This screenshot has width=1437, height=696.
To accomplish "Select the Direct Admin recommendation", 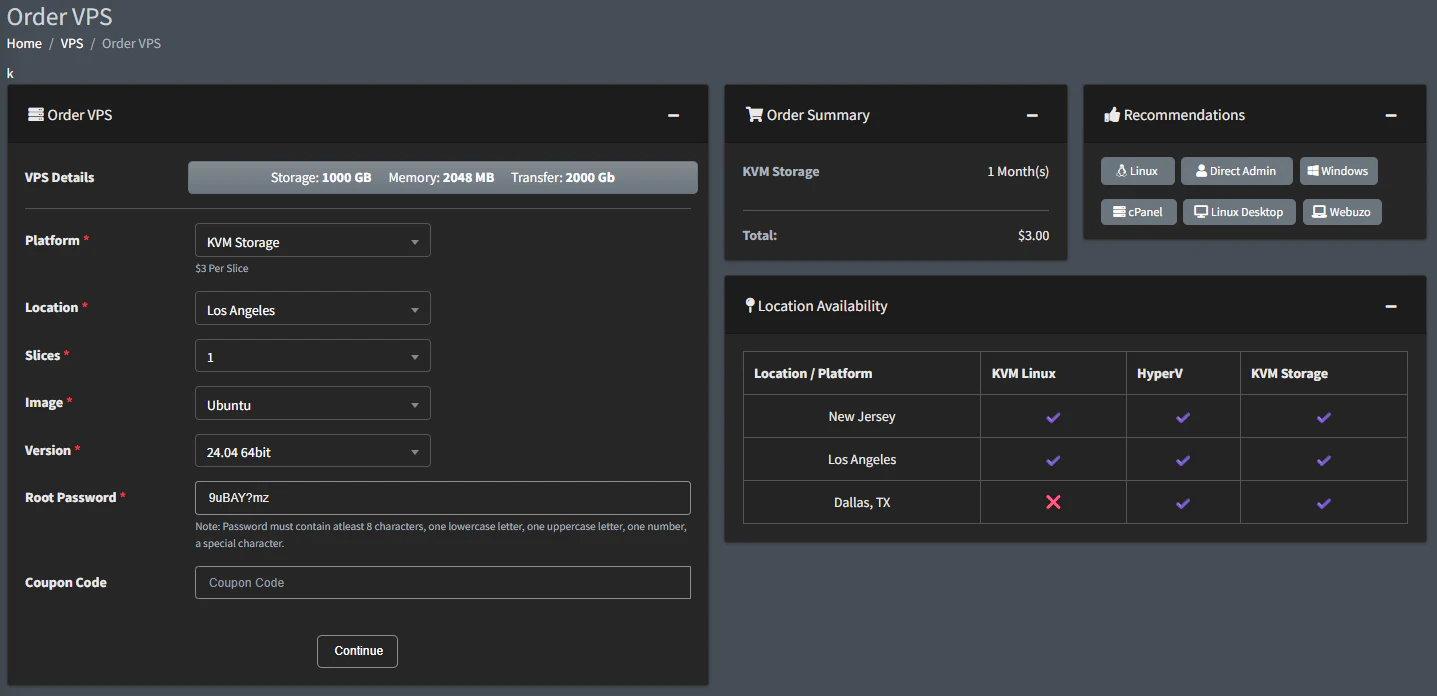I will tap(1236, 171).
